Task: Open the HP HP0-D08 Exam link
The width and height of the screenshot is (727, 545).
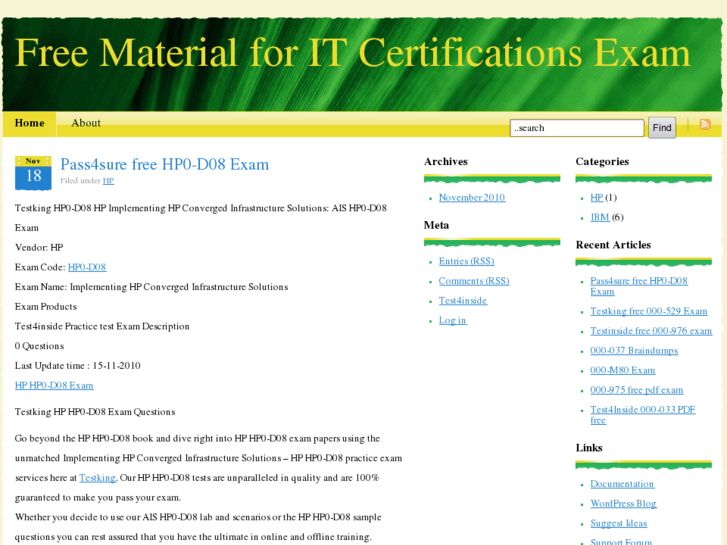Action: pos(54,385)
